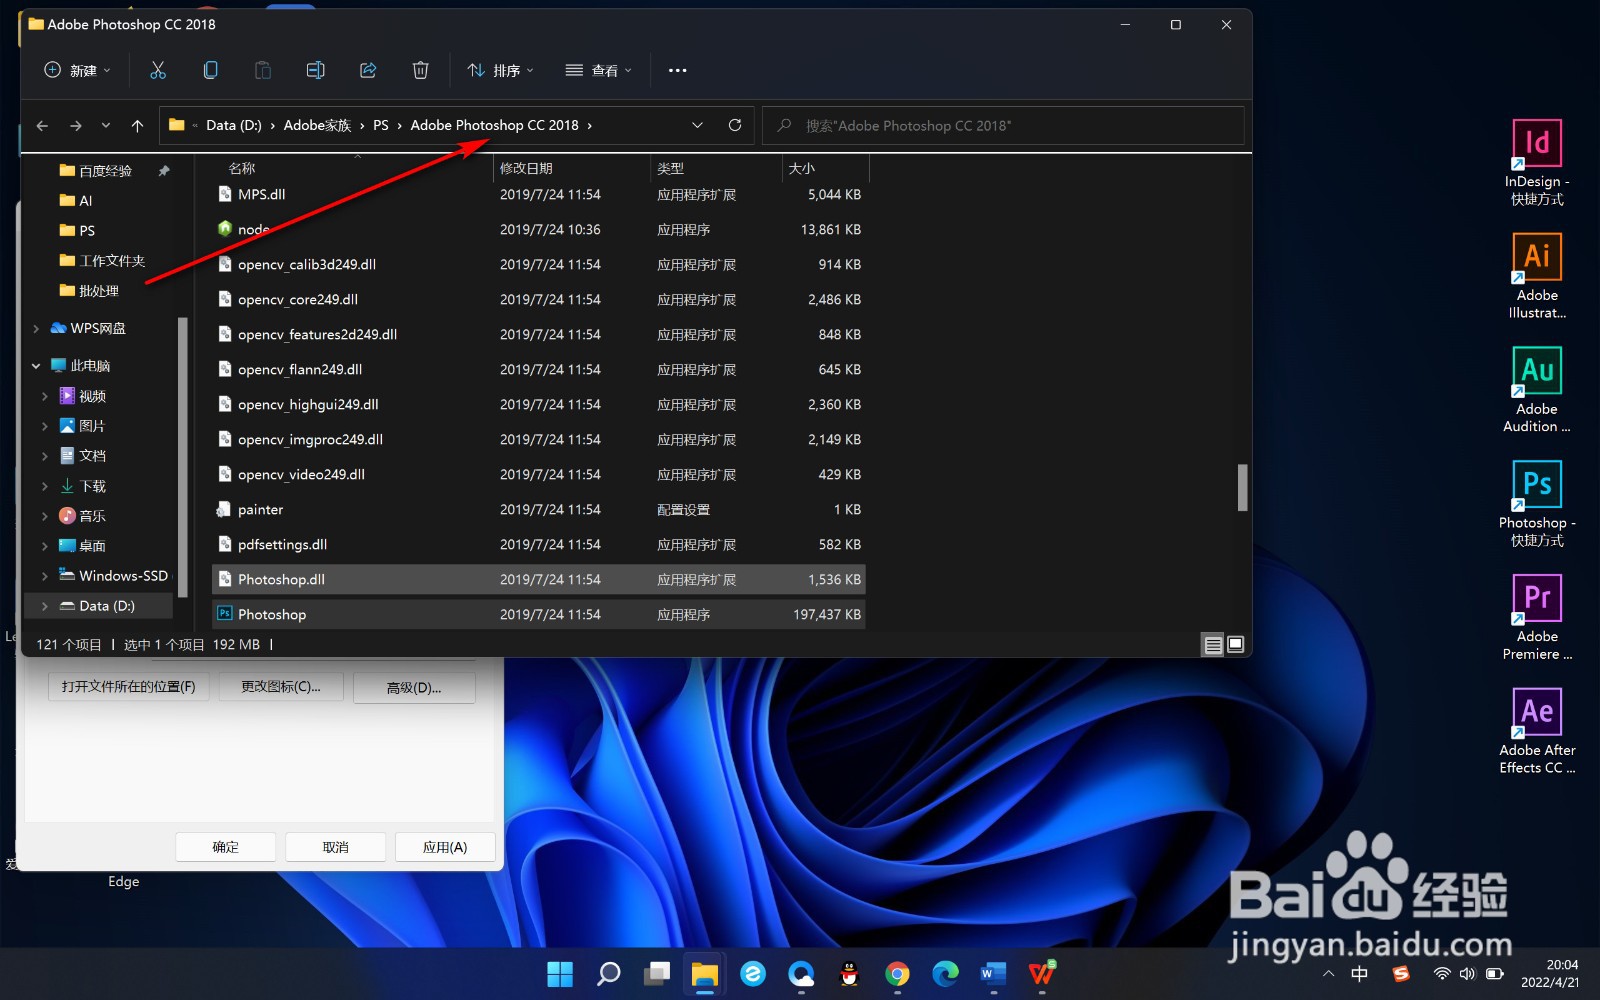This screenshot has width=1600, height=1000.
Task: Expand 视频 folder tree node
Action: (x=44, y=396)
